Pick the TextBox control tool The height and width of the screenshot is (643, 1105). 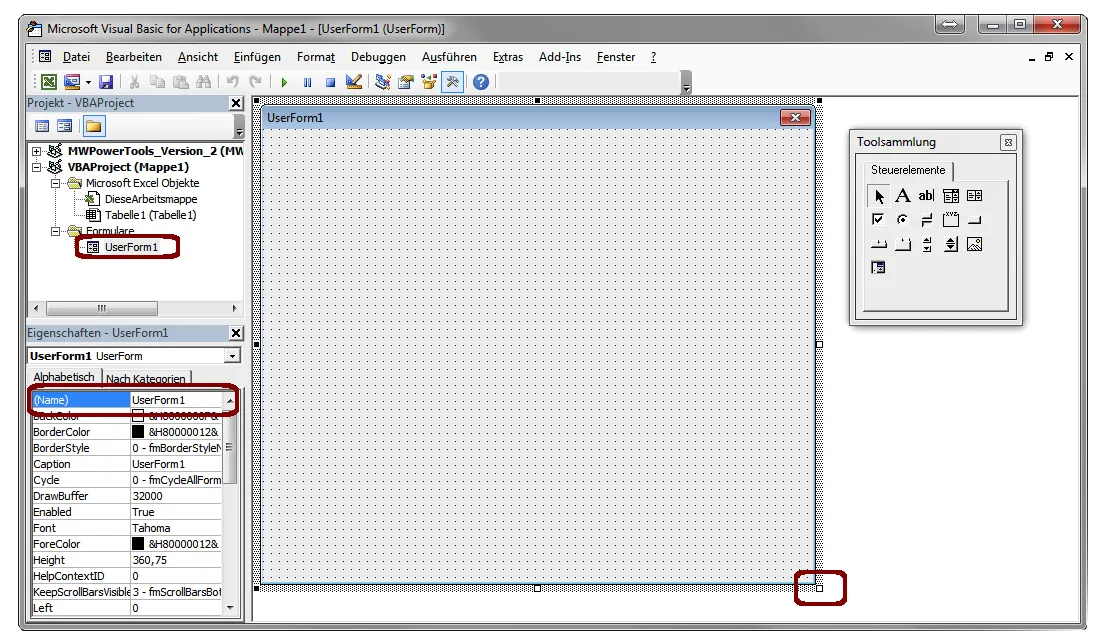[926, 196]
